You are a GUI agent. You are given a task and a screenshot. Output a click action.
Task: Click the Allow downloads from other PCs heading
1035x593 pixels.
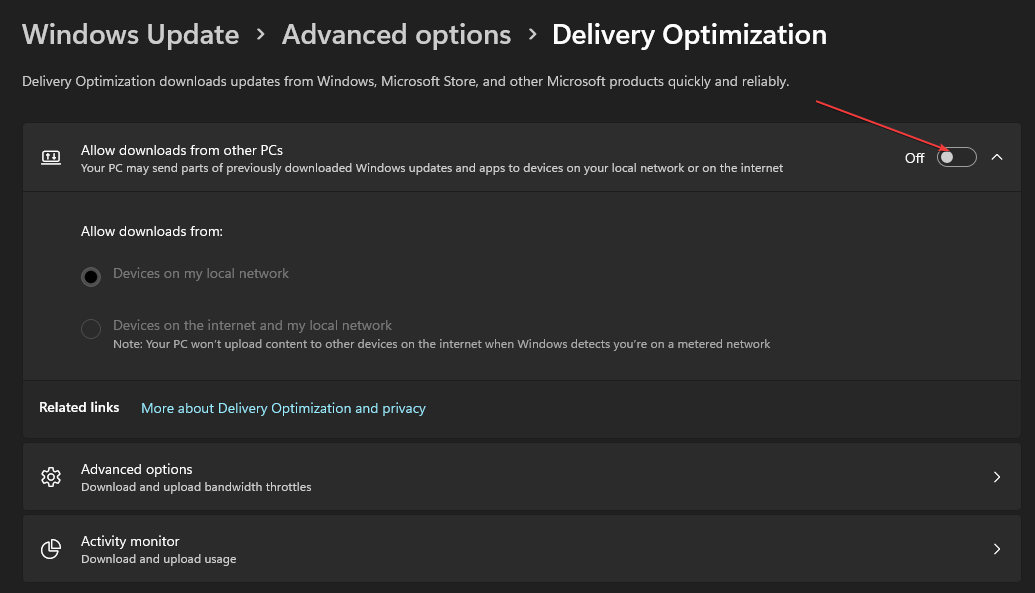[x=182, y=150]
